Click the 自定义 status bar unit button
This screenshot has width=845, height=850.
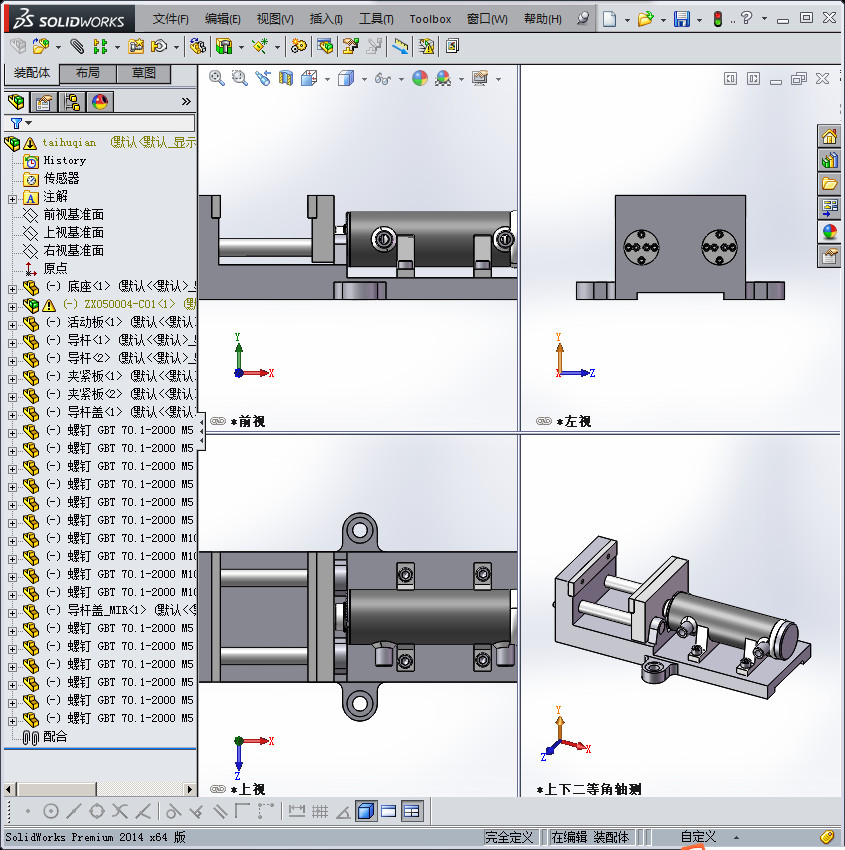[x=699, y=837]
